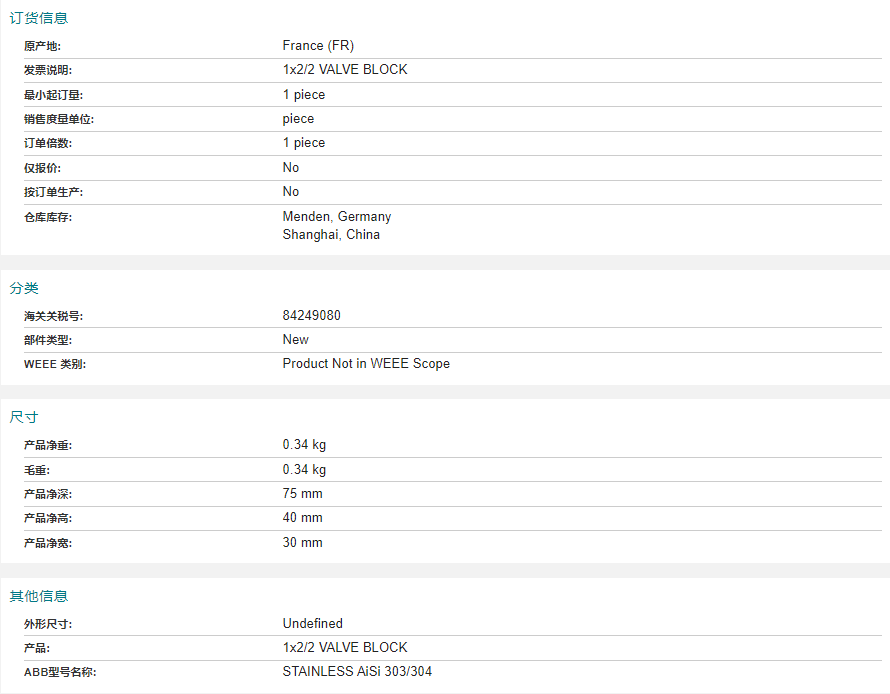The width and height of the screenshot is (890, 694).
Task: Click the 部件类型 New value
Action: 296,339
